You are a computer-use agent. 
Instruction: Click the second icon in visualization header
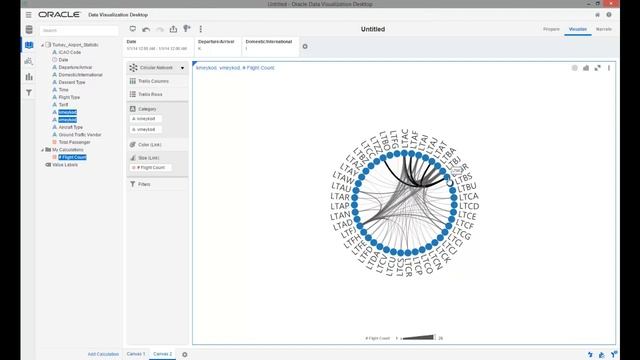(586, 68)
